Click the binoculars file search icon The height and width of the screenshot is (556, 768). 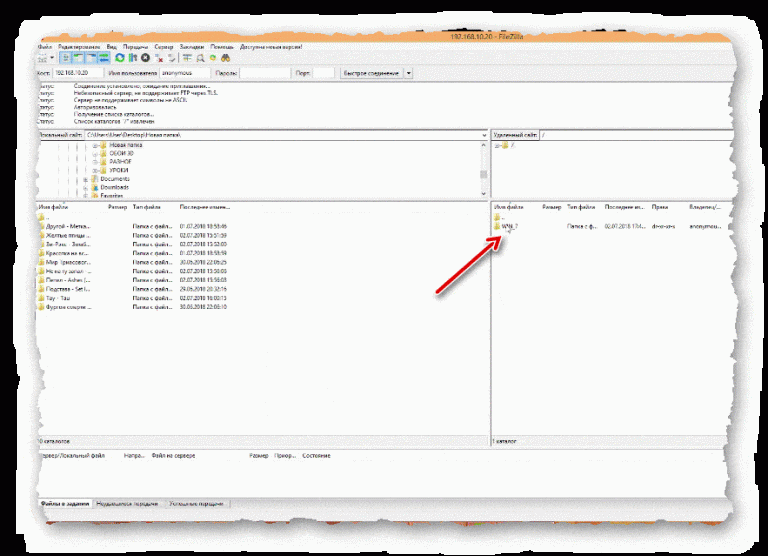(225, 59)
